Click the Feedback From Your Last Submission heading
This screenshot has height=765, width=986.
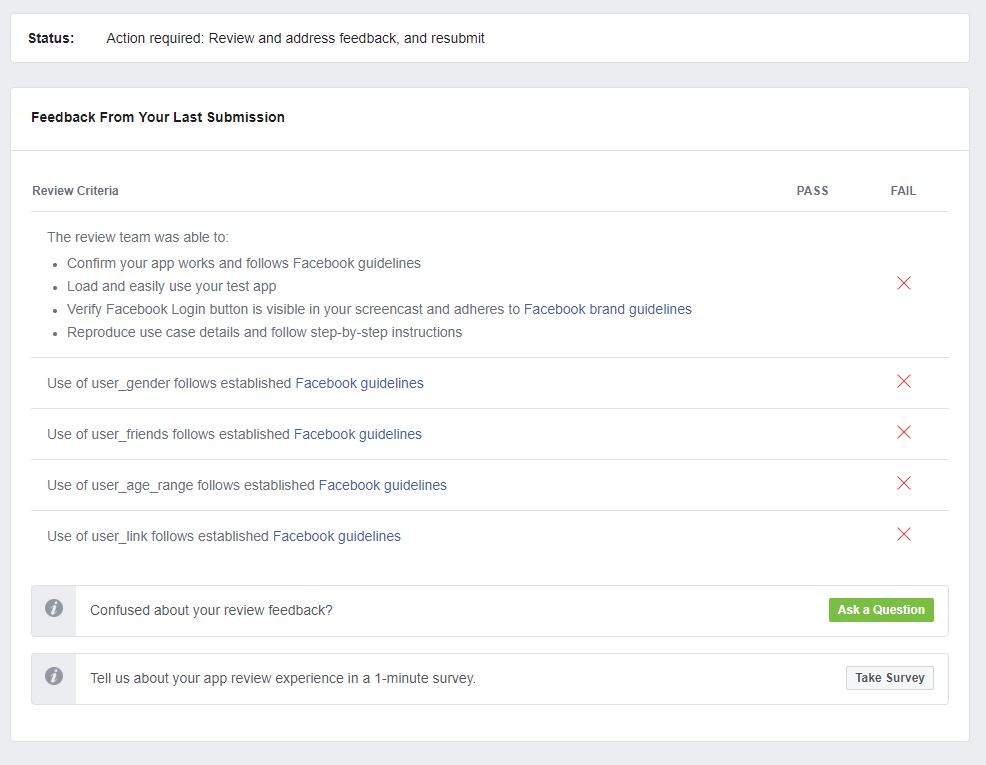pos(158,117)
